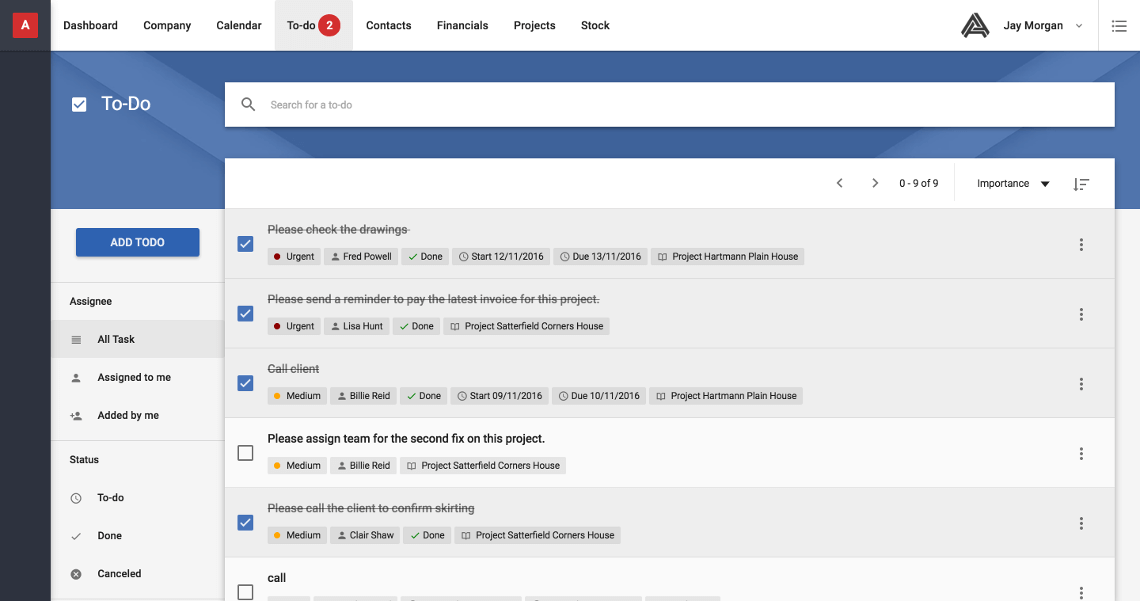Screen dimensions: 1140x601
Task: Open the Stock tab
Action: (595, 25)
